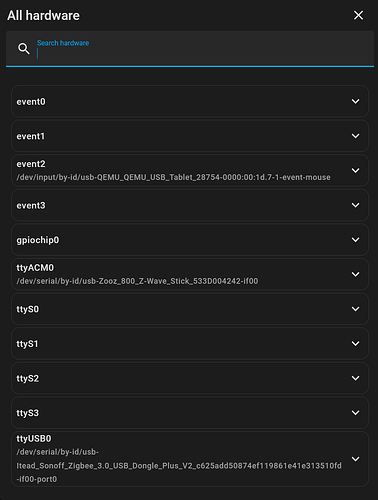Expand the ttyS0 chevron
This screenshot has height=500, width=378.
356,309
